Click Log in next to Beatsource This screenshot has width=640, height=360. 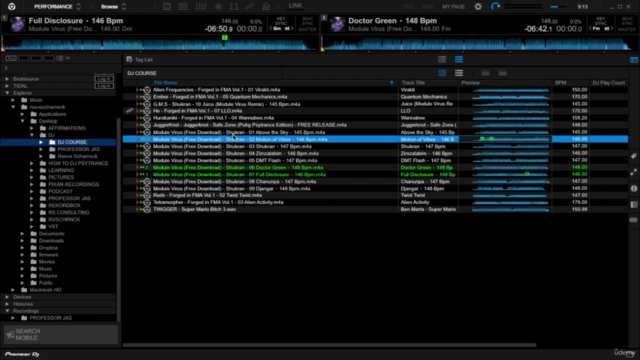pos(104,79)
